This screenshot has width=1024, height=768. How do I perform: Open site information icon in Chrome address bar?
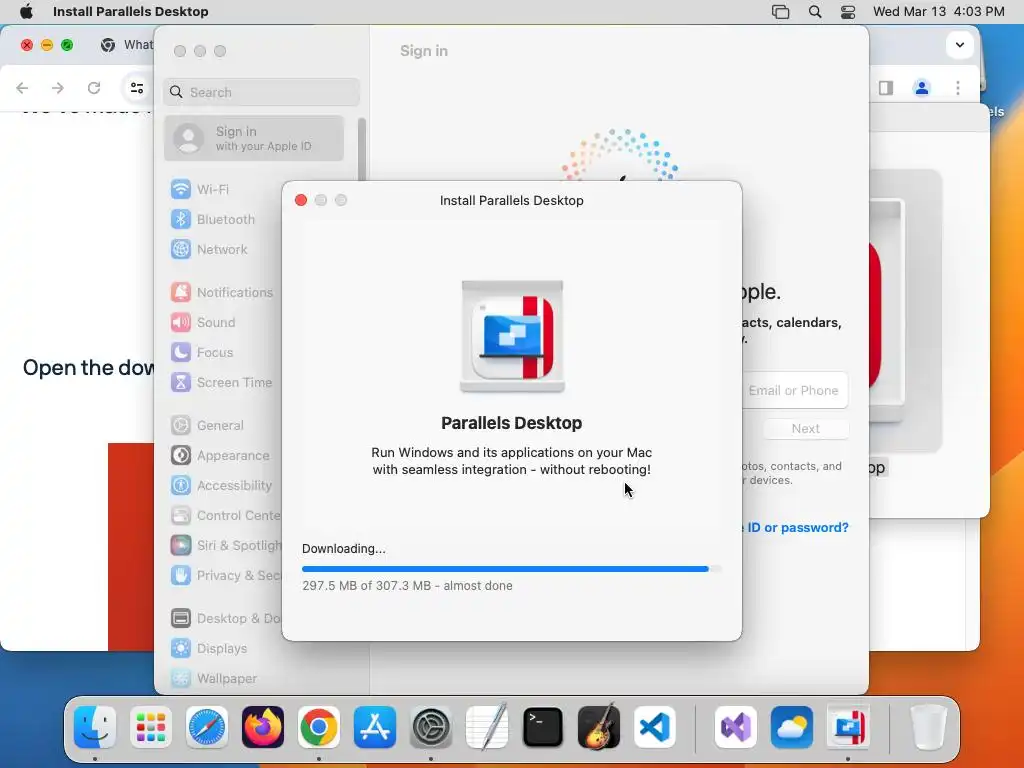(x=136, y=88)
